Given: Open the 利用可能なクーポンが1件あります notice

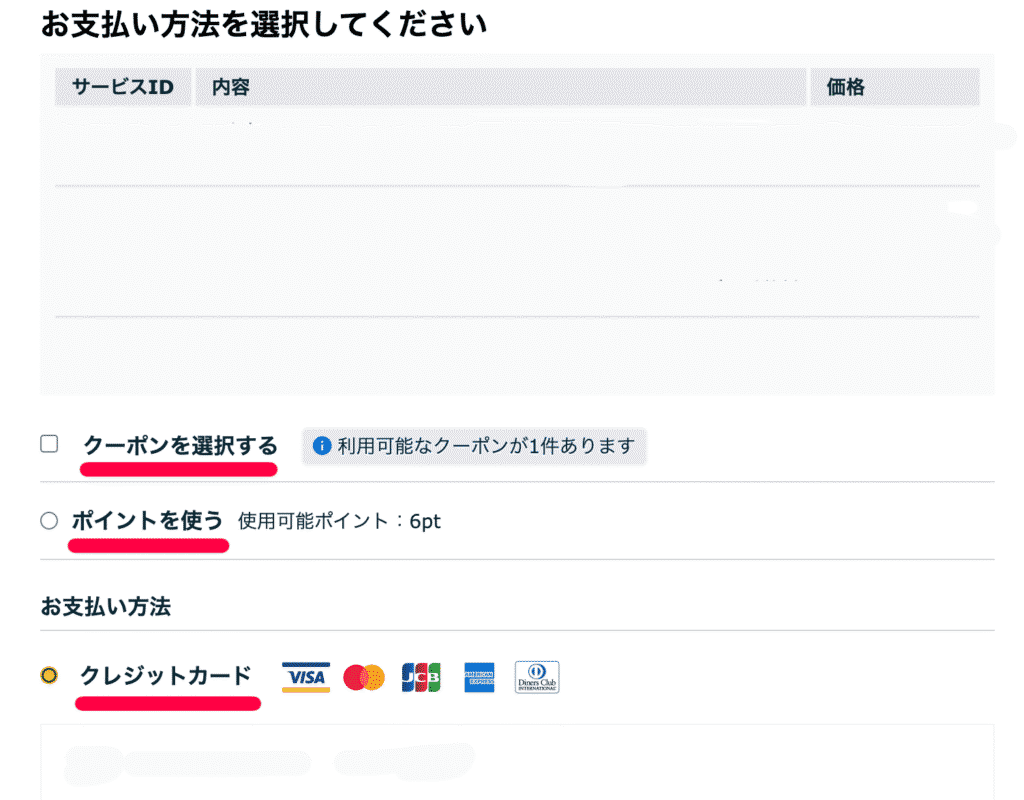Looking at the screenshot, I should pyautogui.click(x=486, y=446).
